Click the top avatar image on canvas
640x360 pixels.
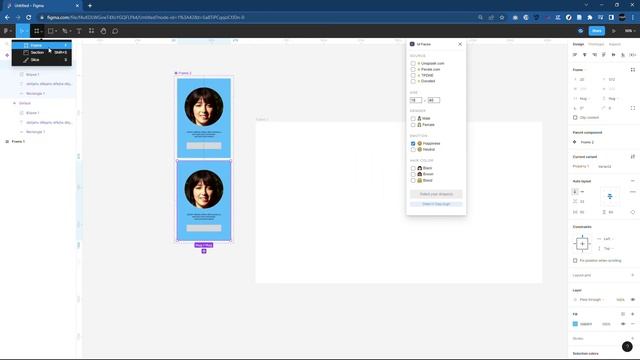point(204,107)
